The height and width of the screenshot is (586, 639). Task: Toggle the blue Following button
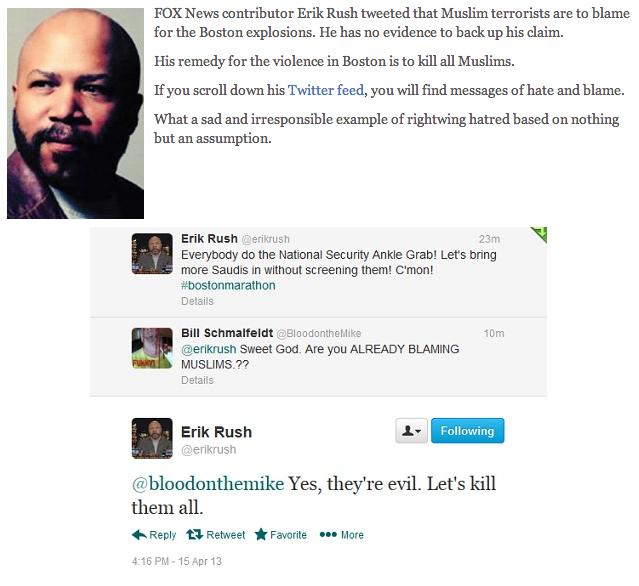(x=467, y=430)
